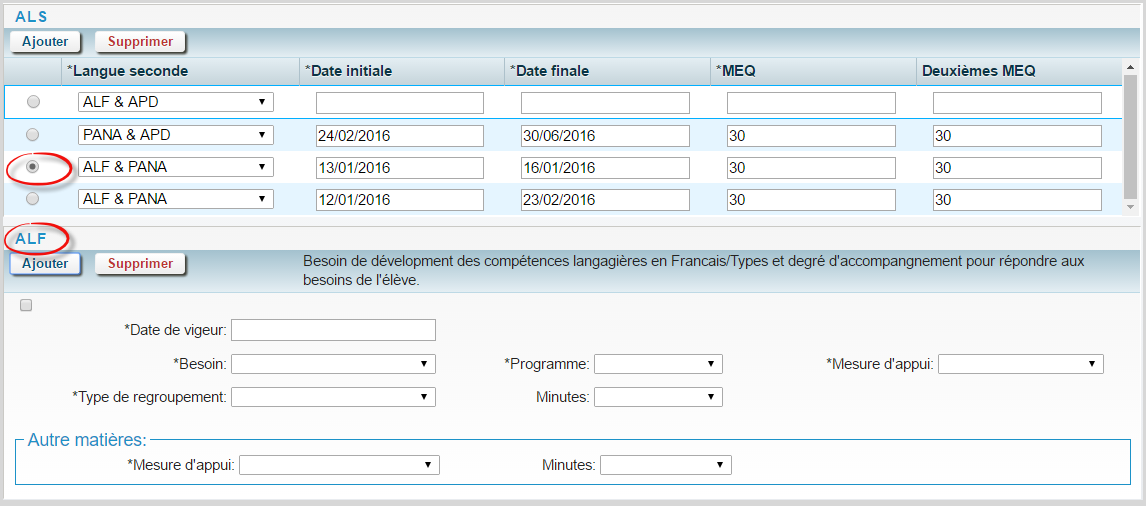1146x506 pixels.
Task: Toggle the checkbox above Date de vigeur
Action: (26, 305)
